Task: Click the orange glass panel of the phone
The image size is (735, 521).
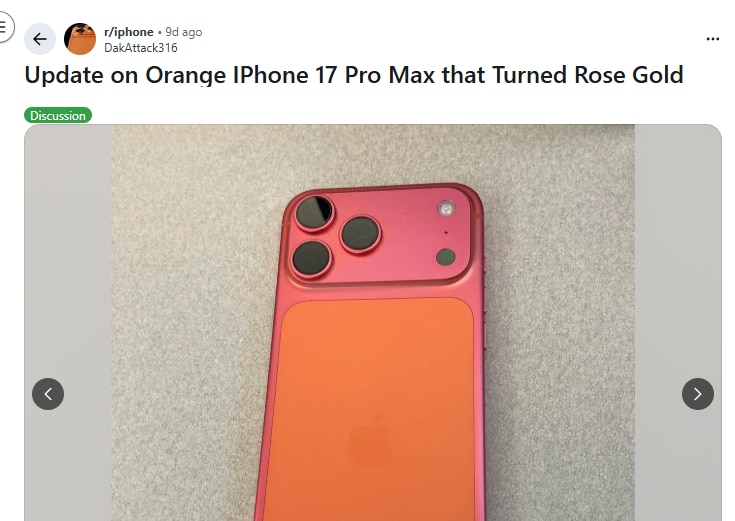Action: tap(373, 409)
